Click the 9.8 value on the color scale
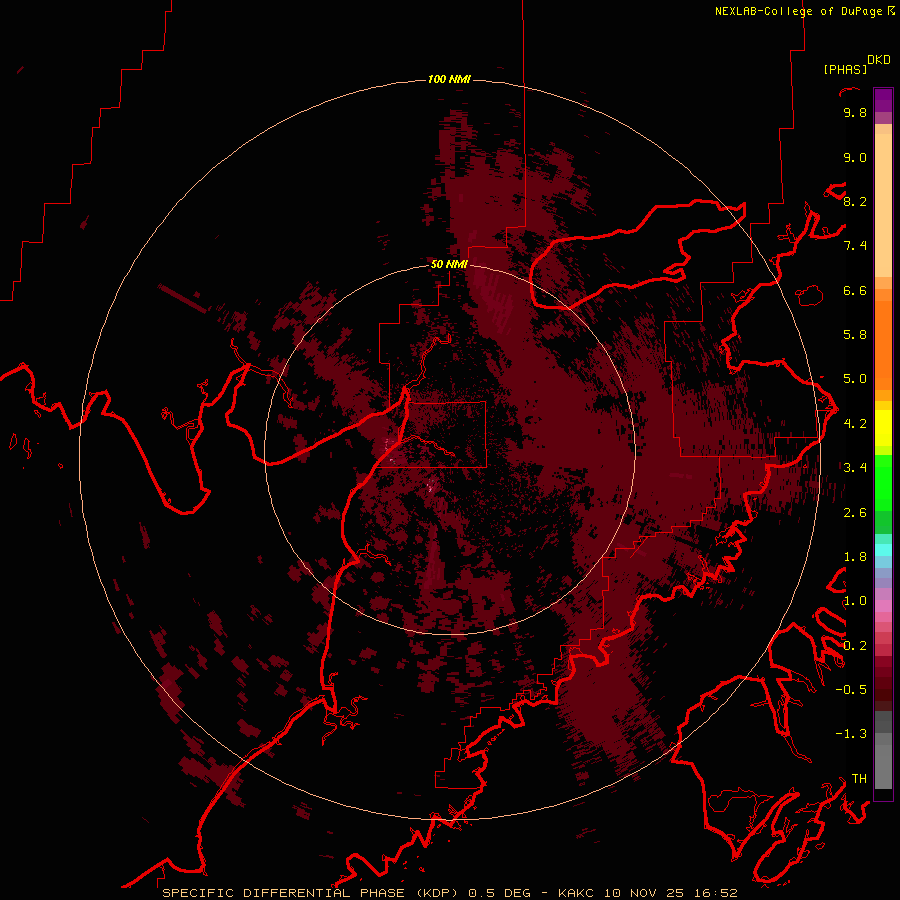Viewport: 900px width, 900px height. [855, 112]
